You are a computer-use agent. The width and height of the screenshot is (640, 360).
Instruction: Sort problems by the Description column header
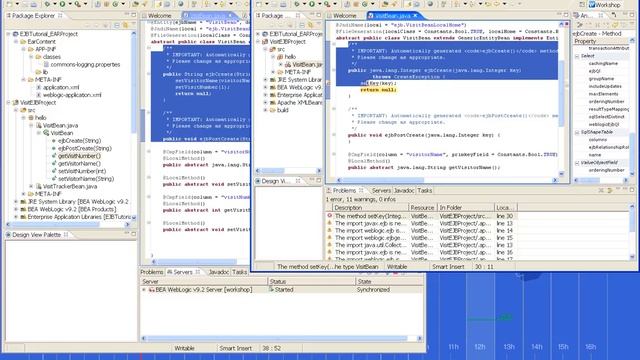click(x=370, y=207)
